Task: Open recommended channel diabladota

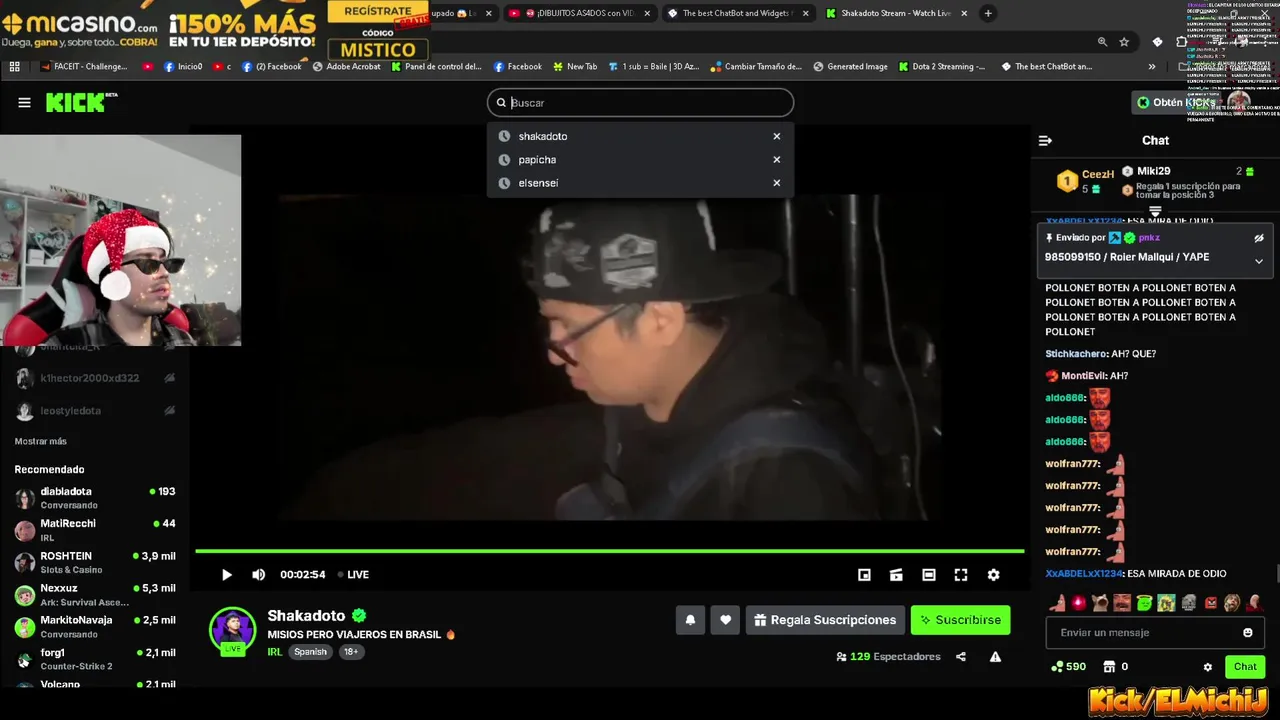Action: click(95, 498)
